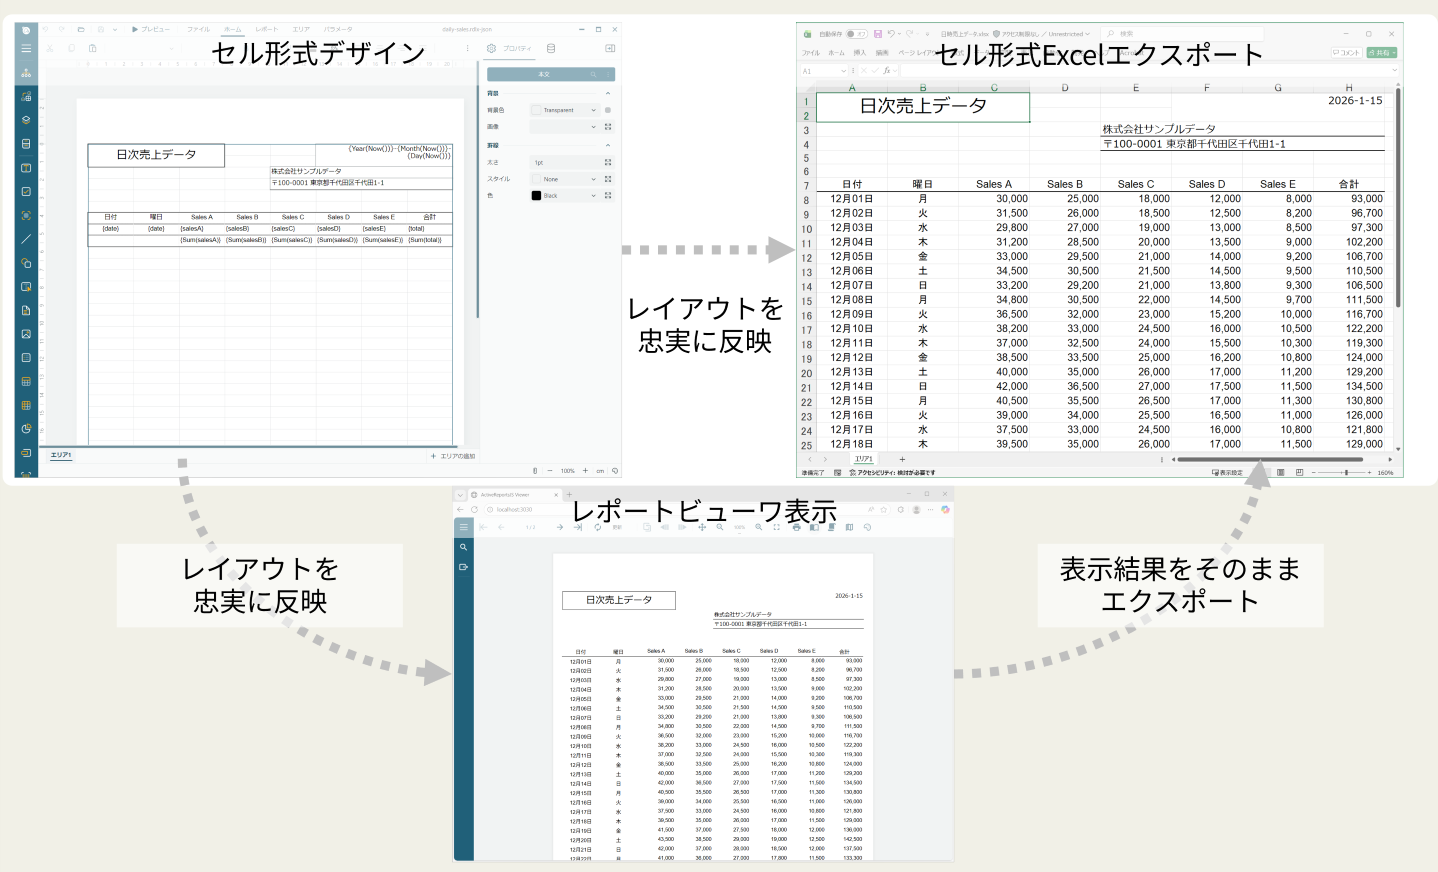Open search in the report viewer sidebar

click(x=463, y=547)
